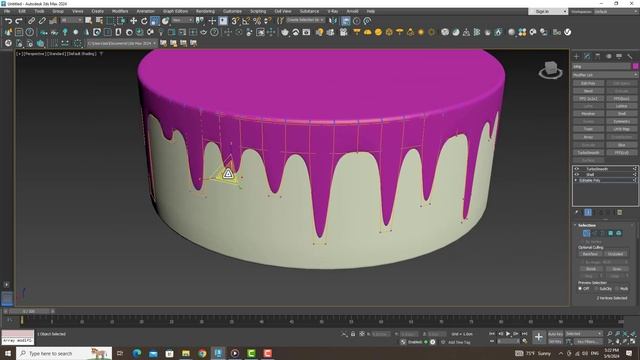Click the Play Animation button
The image size is (640, 360).
[508, 334]
